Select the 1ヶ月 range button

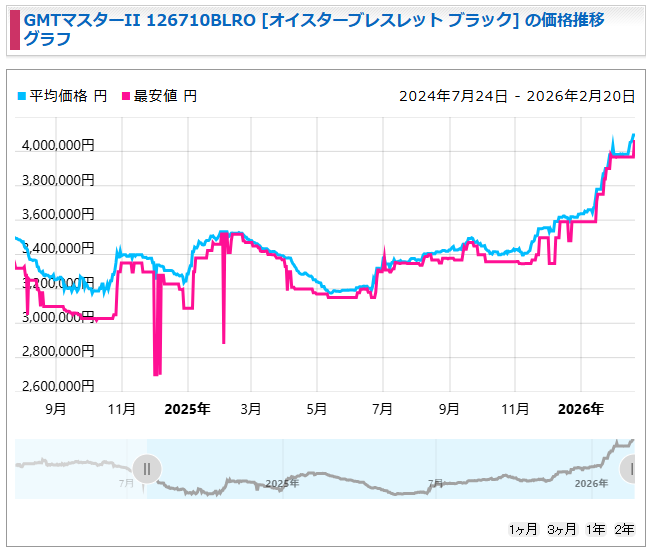point(523,529)
